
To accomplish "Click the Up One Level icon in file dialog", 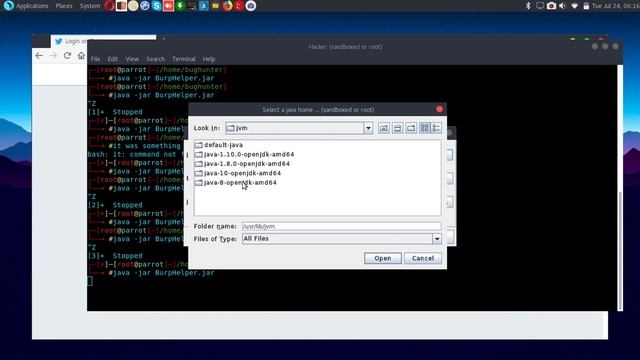I will 384,128.
